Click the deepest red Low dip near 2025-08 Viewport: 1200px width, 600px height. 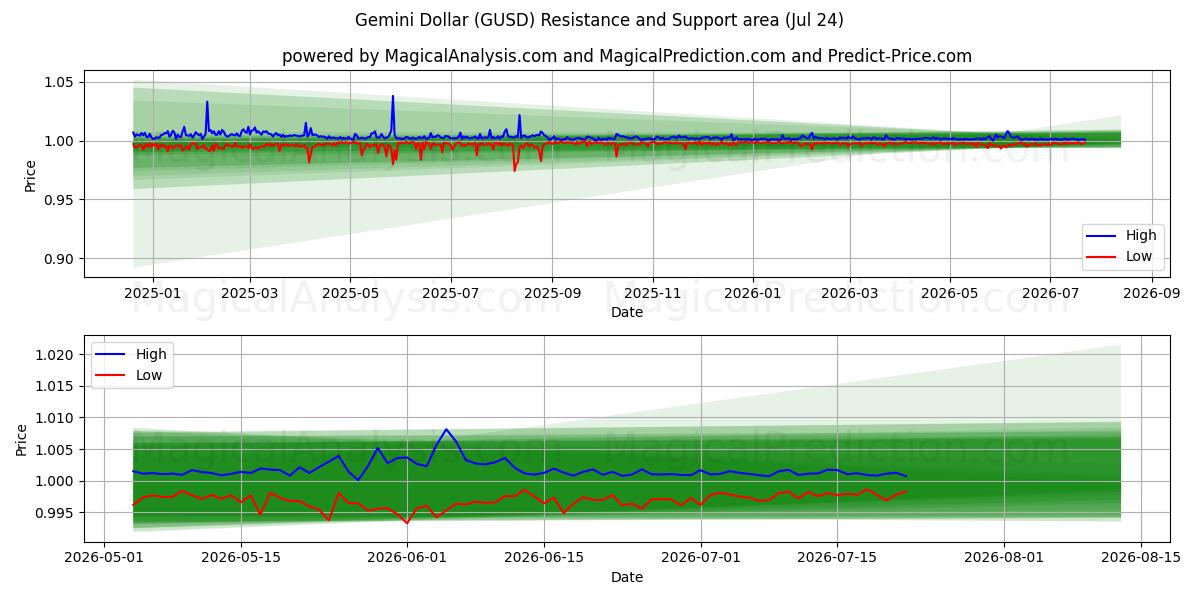(515, 170)
